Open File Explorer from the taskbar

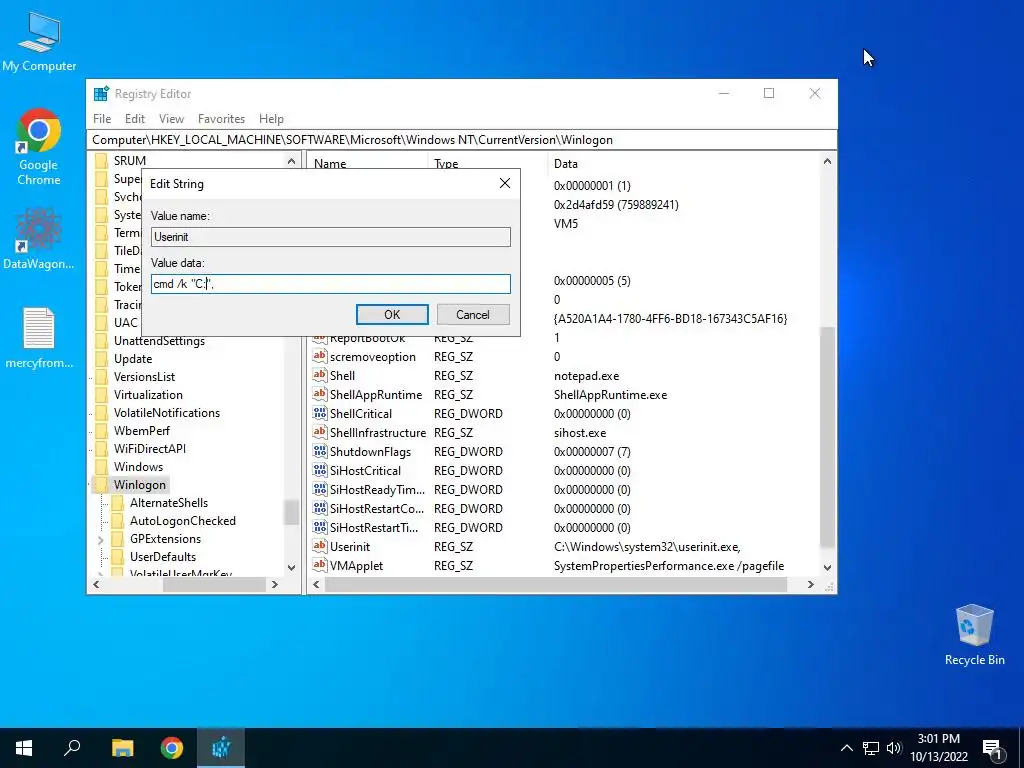click(122, 748)
